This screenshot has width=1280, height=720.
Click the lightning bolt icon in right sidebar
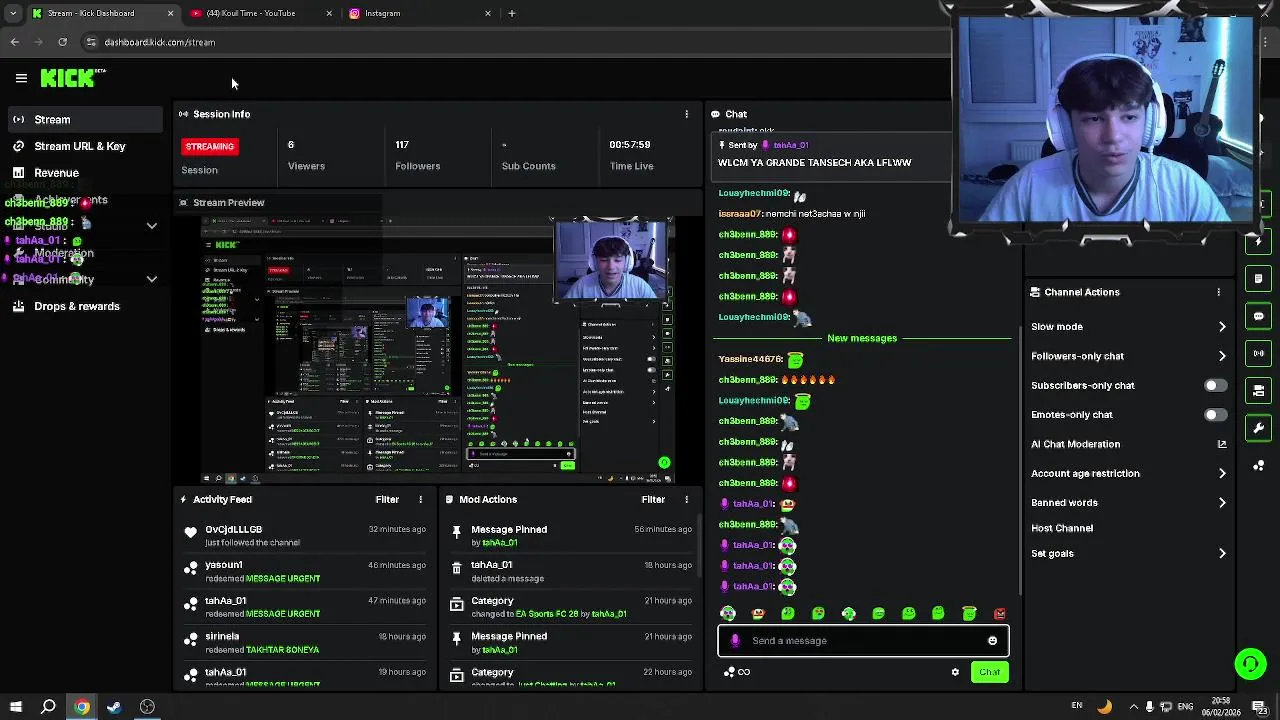pos(1259,241)
